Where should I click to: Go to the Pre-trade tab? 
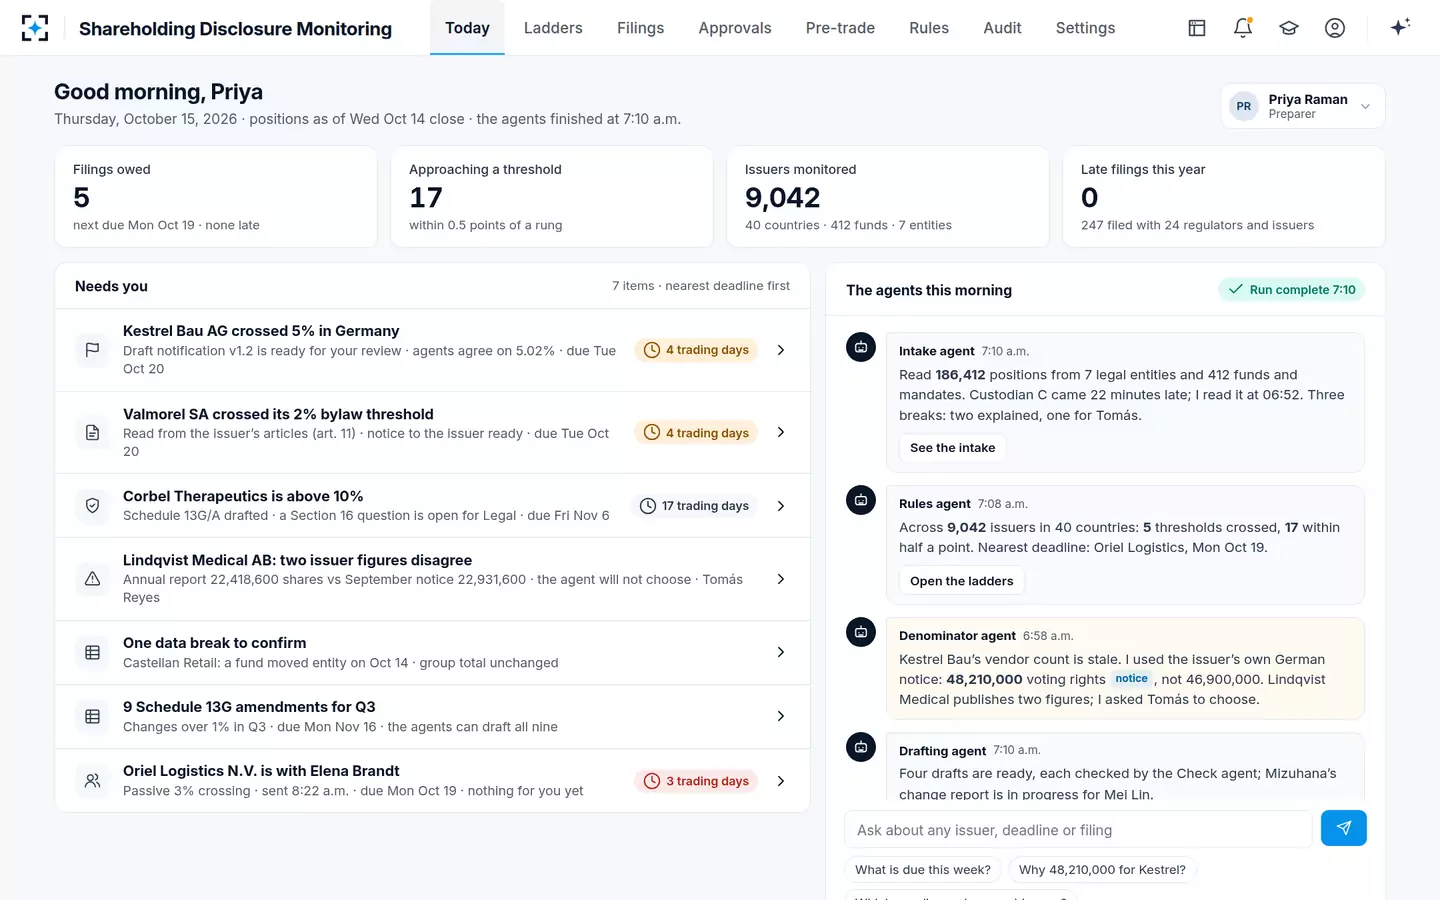click(x=840, y=28)
